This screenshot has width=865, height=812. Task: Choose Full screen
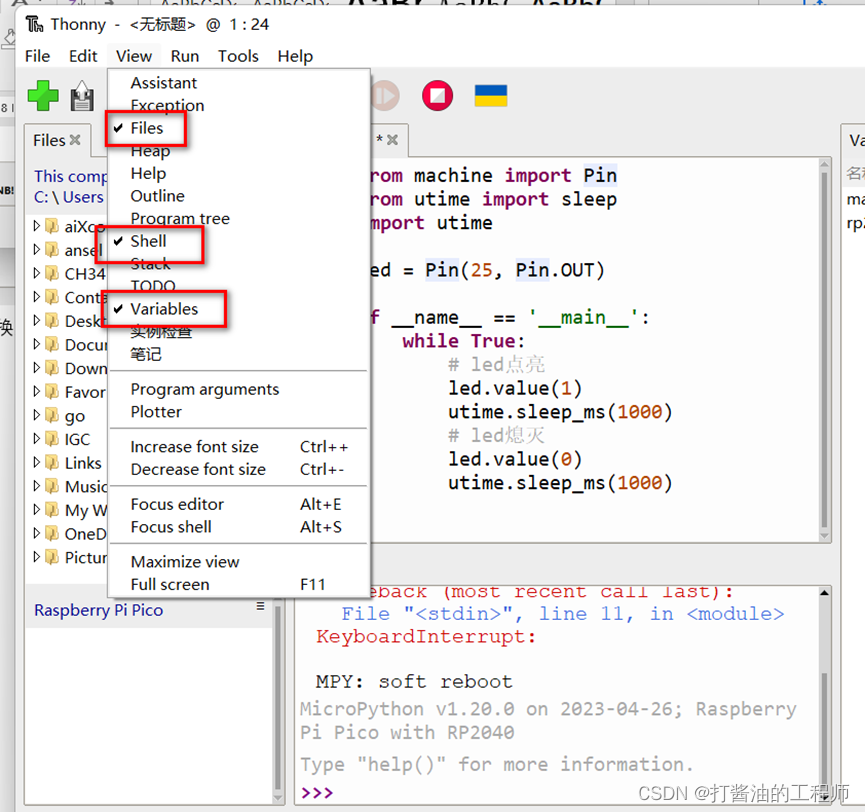pos(239,584)
